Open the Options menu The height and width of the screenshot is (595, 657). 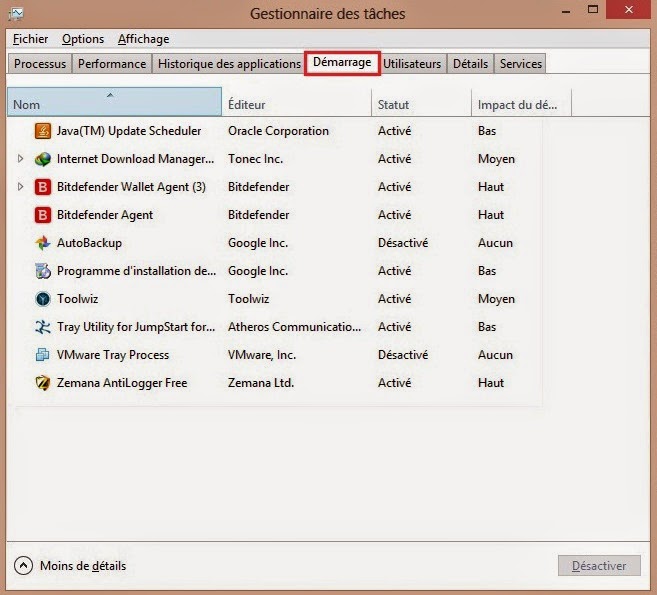pyautogui.click(x=83, y=39)
